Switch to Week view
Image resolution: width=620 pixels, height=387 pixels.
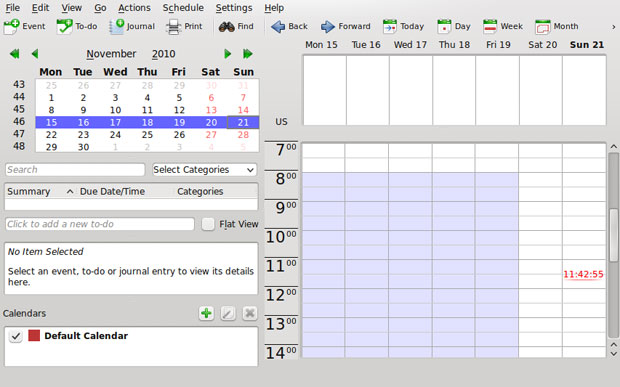(503, 26)
